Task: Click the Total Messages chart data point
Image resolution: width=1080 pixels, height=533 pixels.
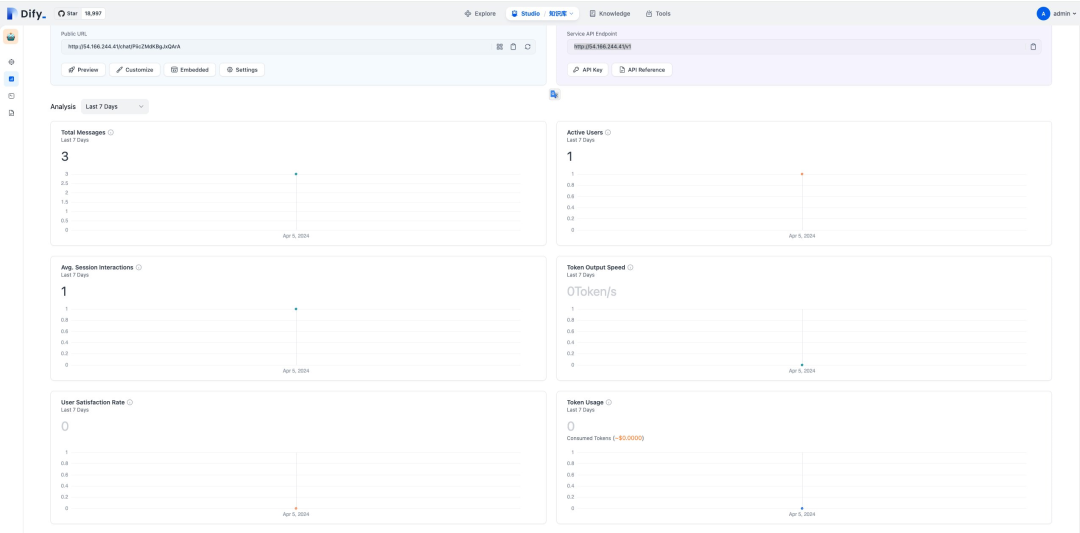Action: 296,174
